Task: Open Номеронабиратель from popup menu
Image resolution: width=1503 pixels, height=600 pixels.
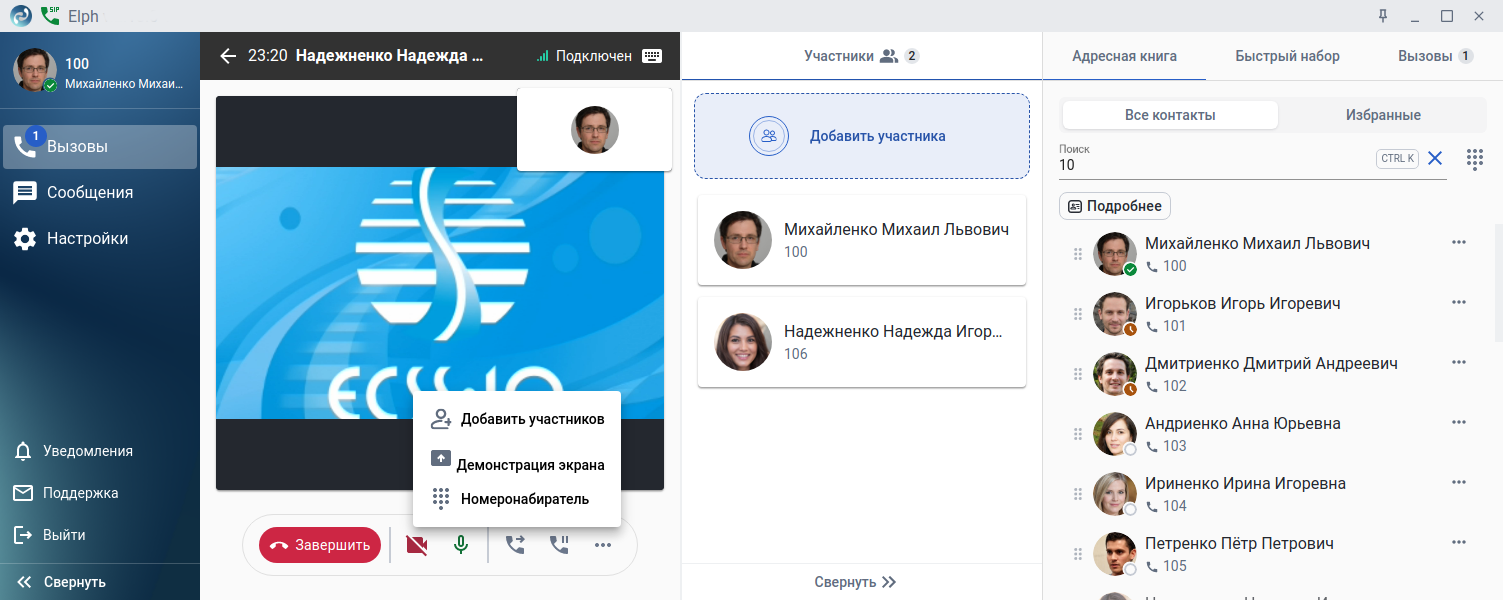Action: point(517,498)
